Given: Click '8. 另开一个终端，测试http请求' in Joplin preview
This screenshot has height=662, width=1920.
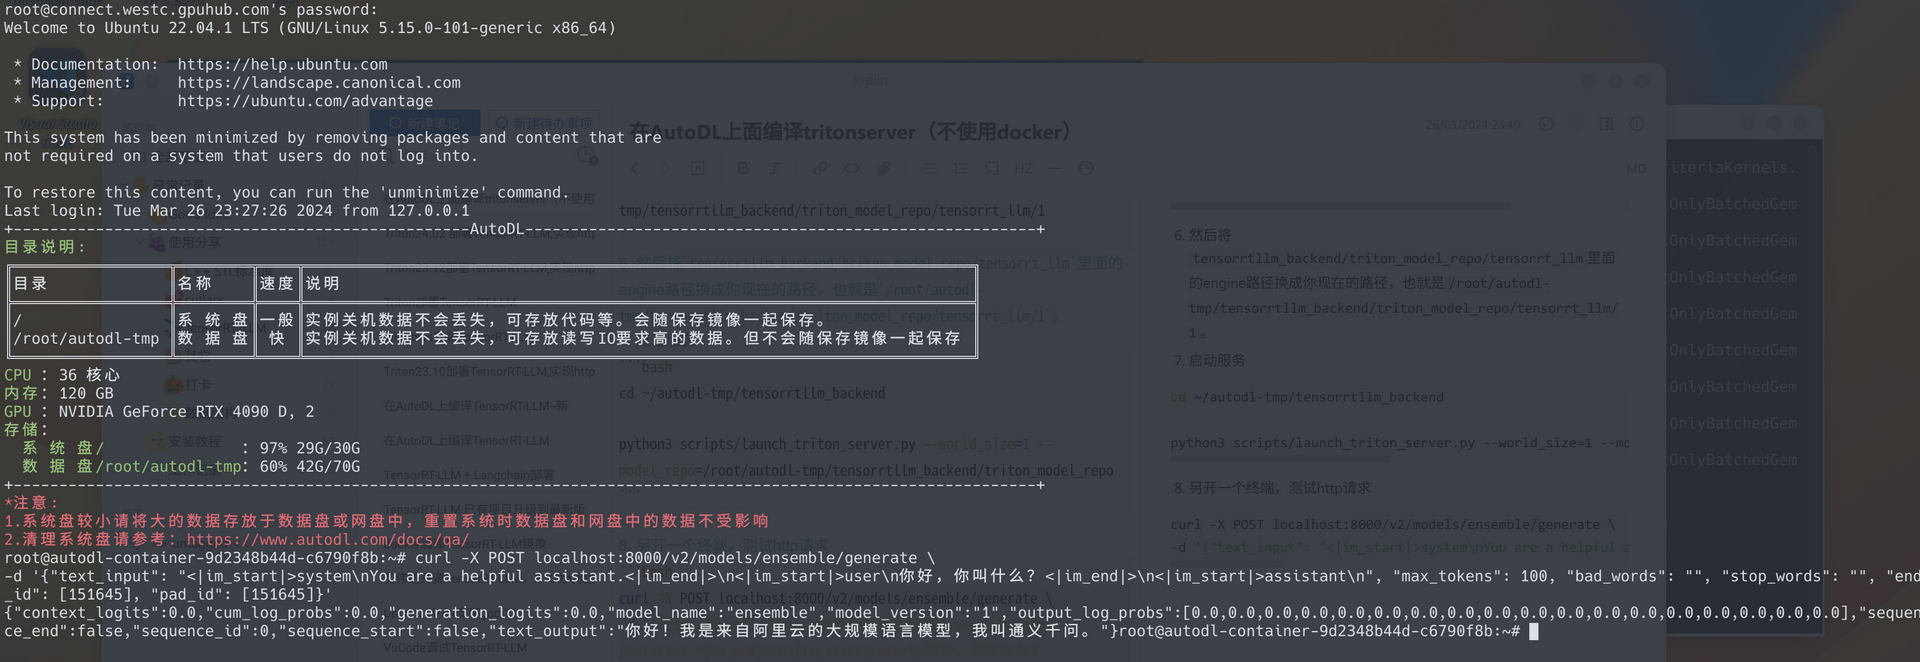Looking at the screenshot, I should [x=1272, y=488].
